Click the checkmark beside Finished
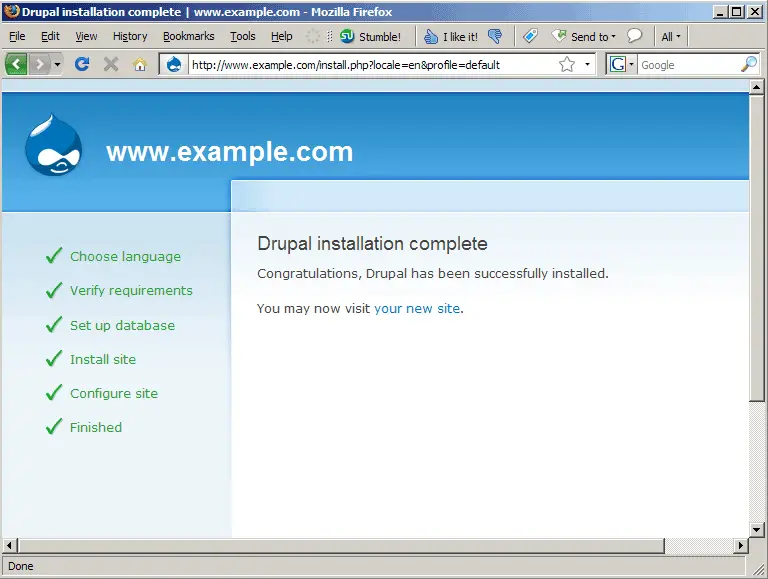This screenshot has width=768, height=579. coord(54,426)
